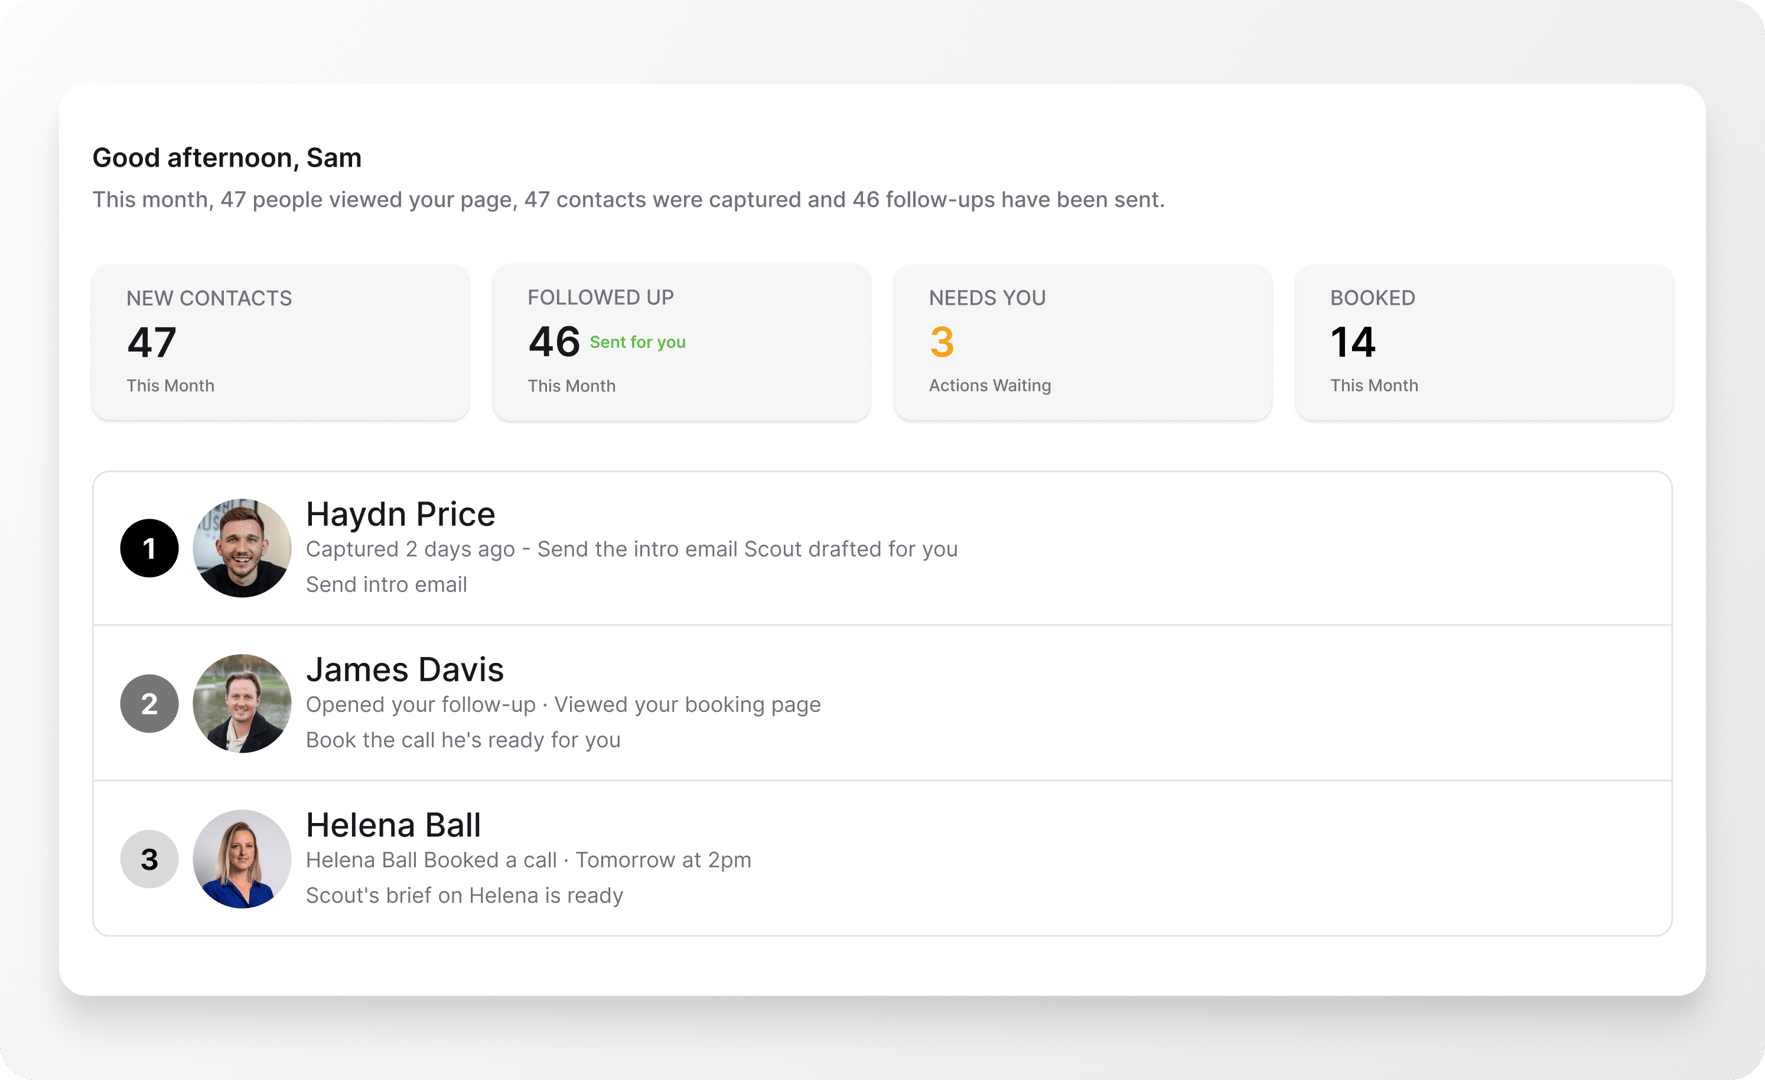Screen dimensions: 1765x1080
Task: Open James Davis's profile photo
Action: 242,704
